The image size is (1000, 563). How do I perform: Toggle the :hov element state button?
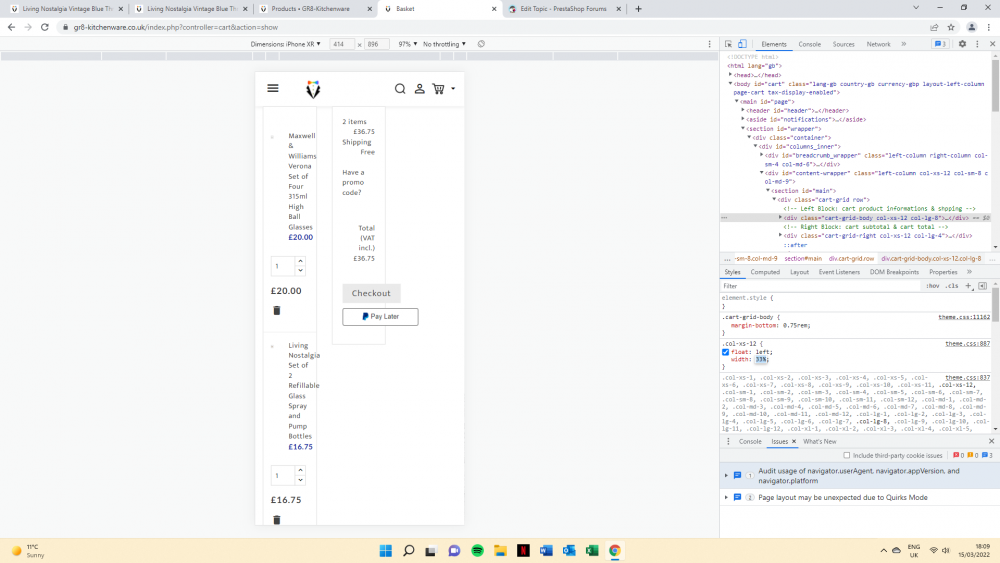point(933,286)
